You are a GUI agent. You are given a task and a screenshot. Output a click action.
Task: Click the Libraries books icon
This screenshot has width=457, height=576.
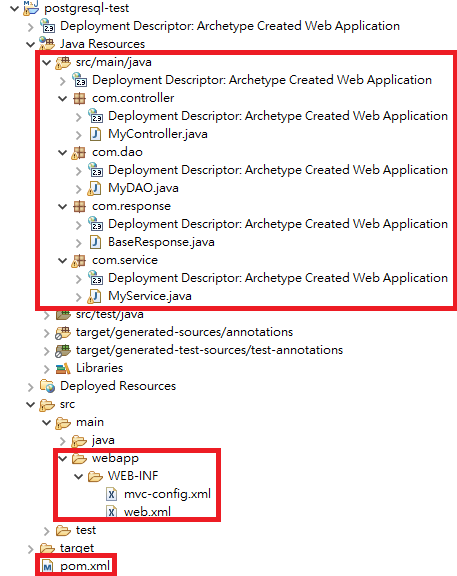click(x=63, y=368)
